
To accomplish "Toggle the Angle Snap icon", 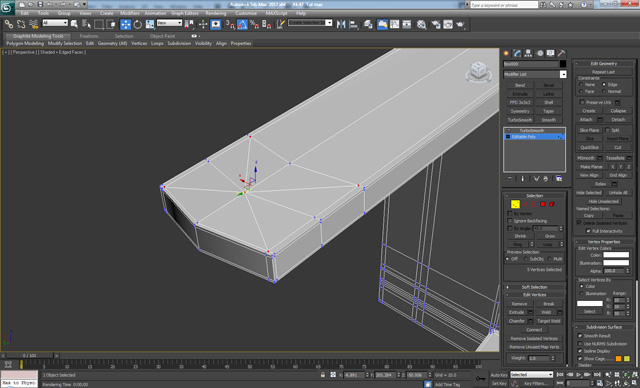I will coord(242,24).
